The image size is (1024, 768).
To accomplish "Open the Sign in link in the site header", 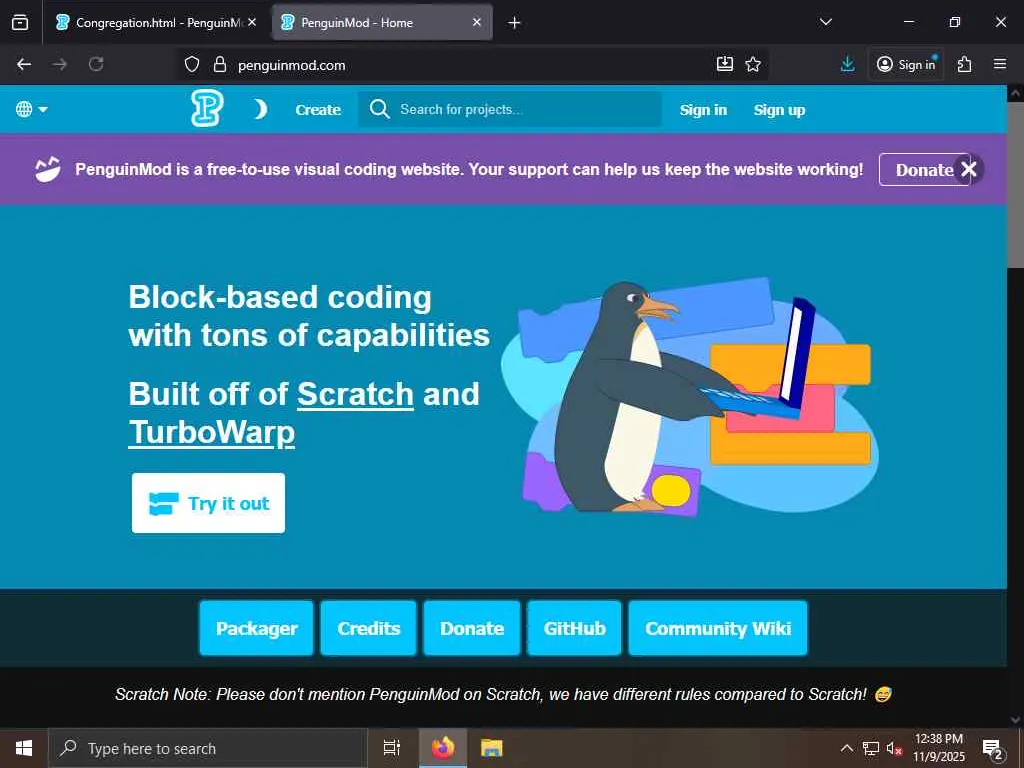I will [703, 110].
